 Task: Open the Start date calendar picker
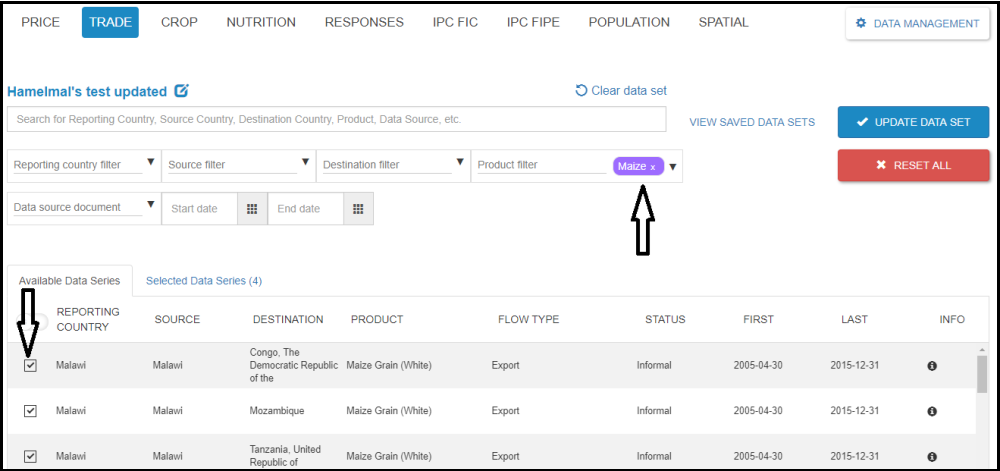coord(252,209)
